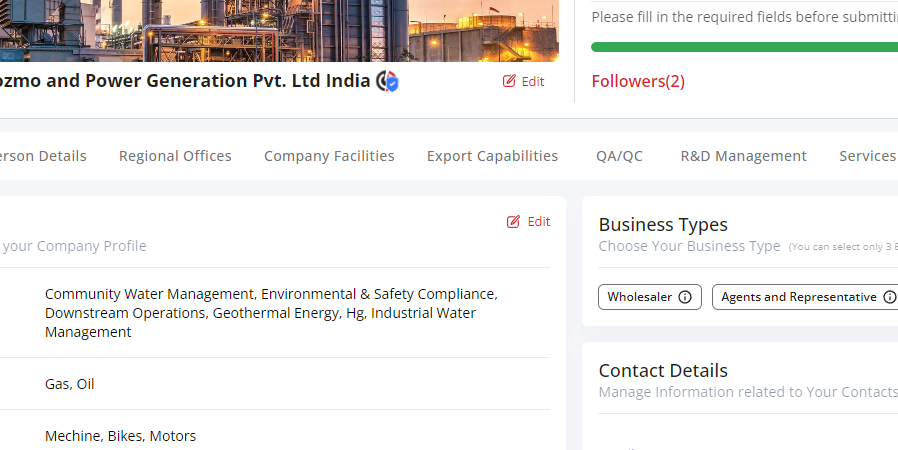The width and height of the screenshot is (898, 450).
Task: Switch to the Services tab
Action: 867,156
